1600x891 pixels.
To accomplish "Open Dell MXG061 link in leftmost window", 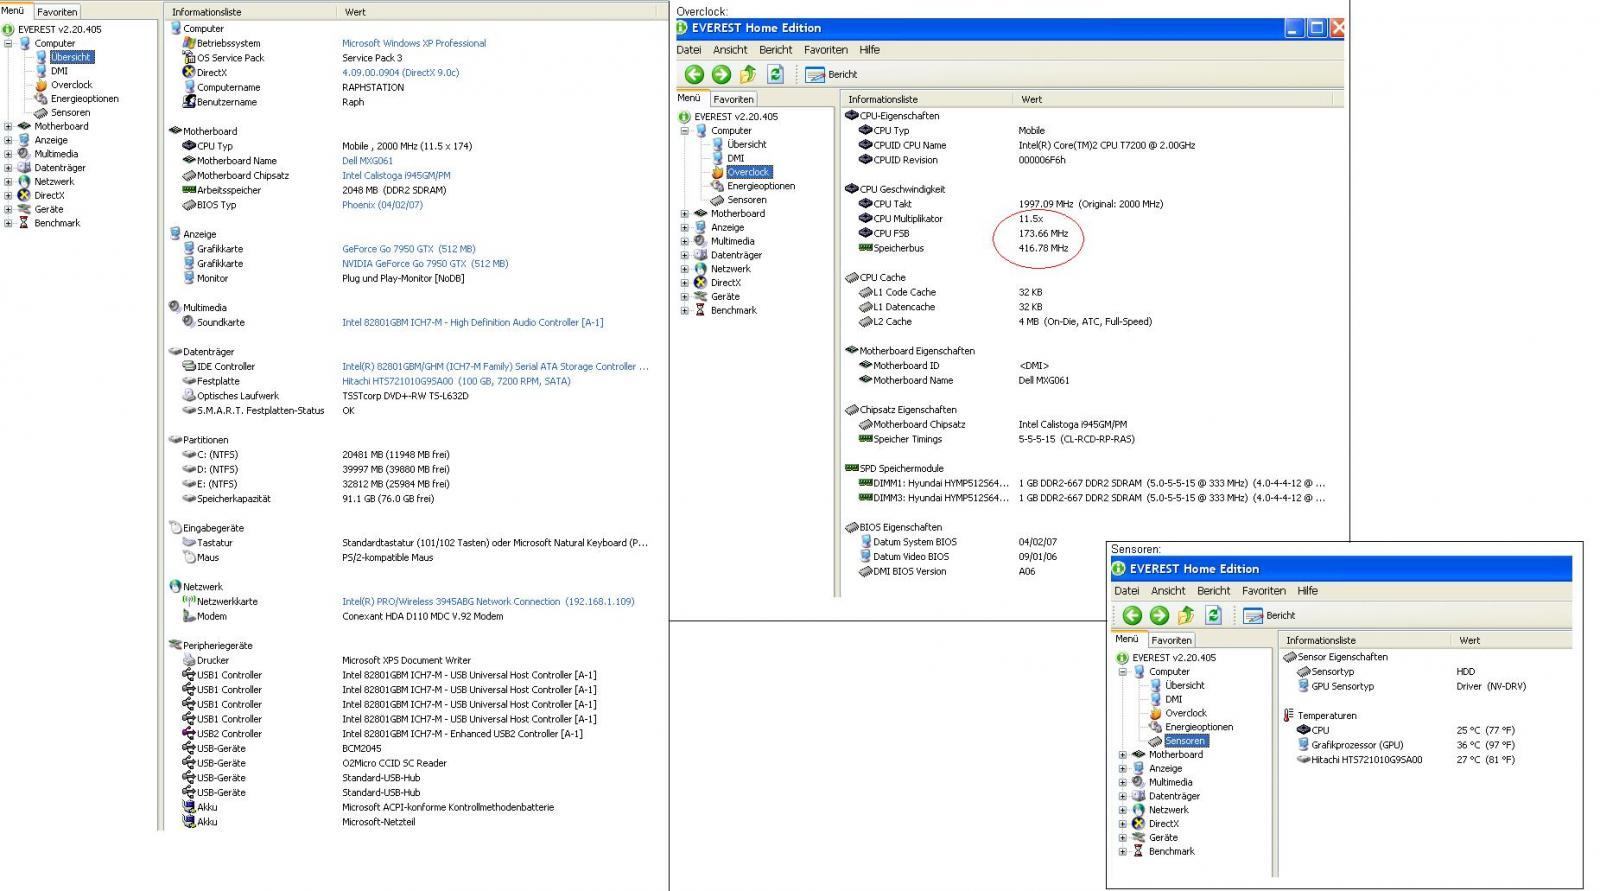I will (367, 161).
